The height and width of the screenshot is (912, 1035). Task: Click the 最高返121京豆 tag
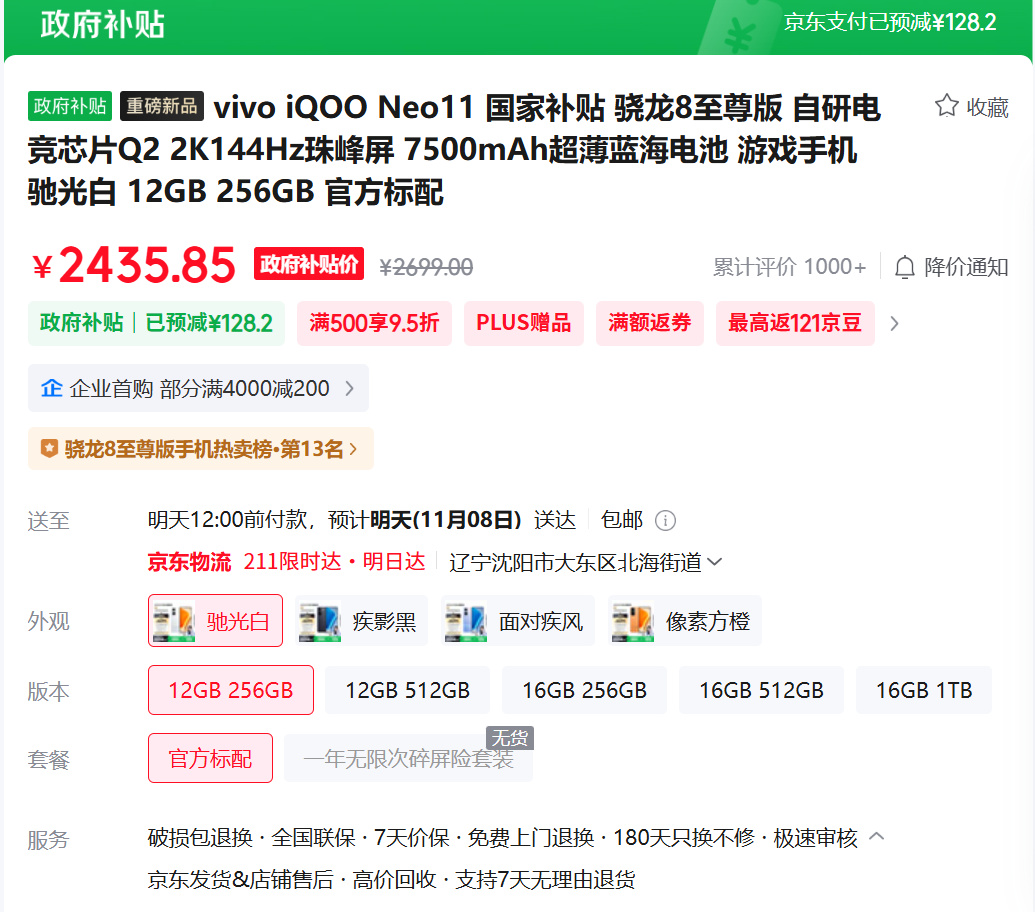tap(795, 323)
